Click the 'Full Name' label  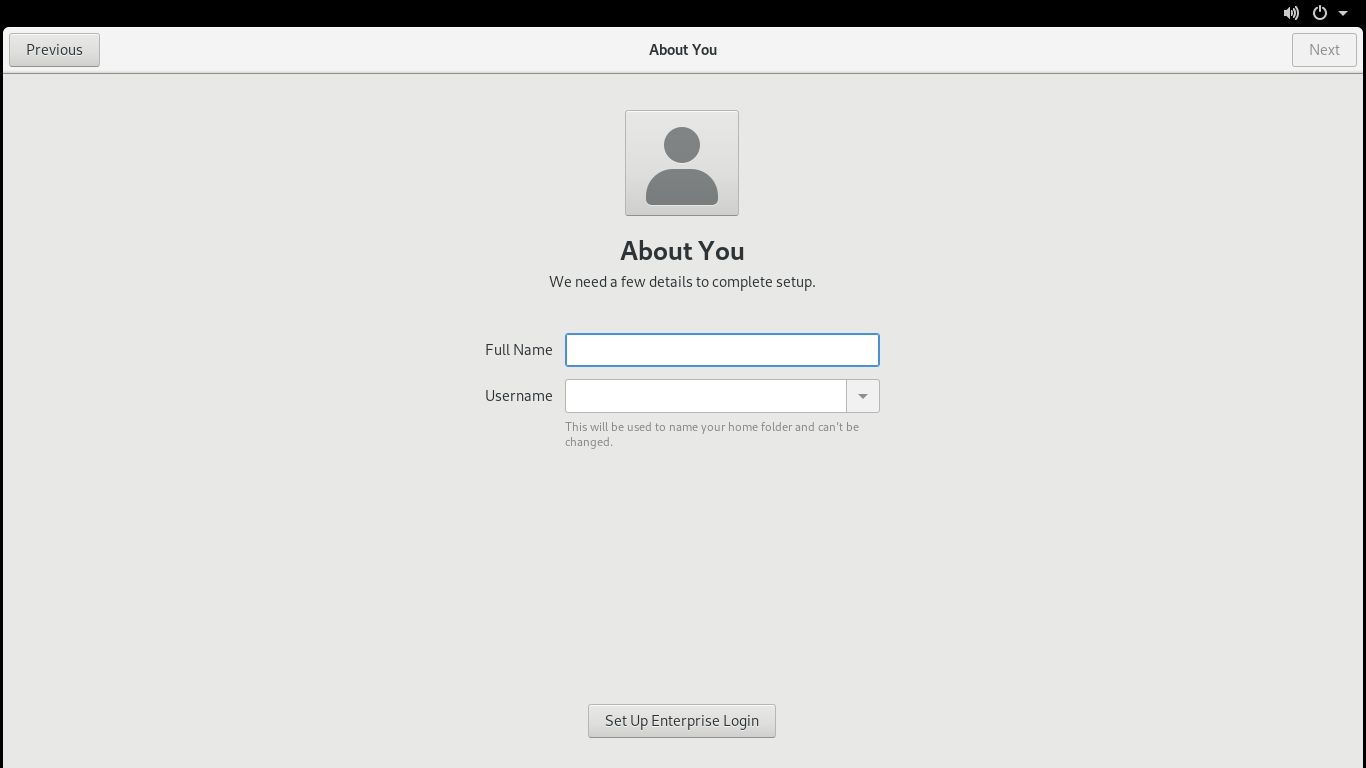(x=519, y=350)
